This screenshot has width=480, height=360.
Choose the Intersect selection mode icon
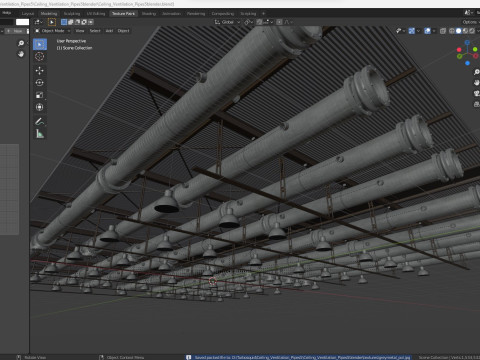(91, 22)
